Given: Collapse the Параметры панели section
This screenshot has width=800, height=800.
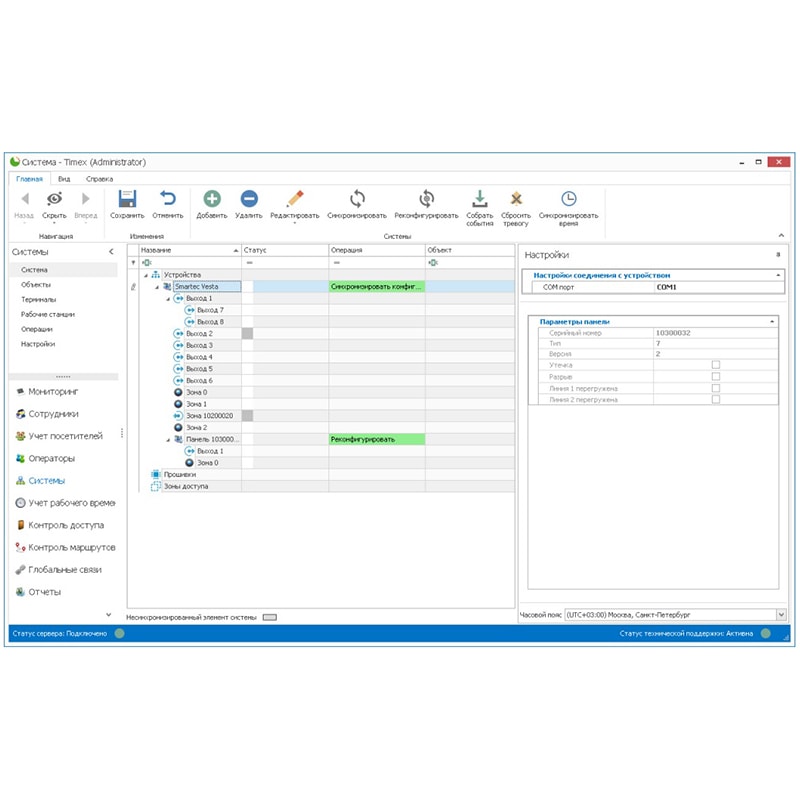Looking at the screenshot, I should pyautogui.click(x=771, y=321).
